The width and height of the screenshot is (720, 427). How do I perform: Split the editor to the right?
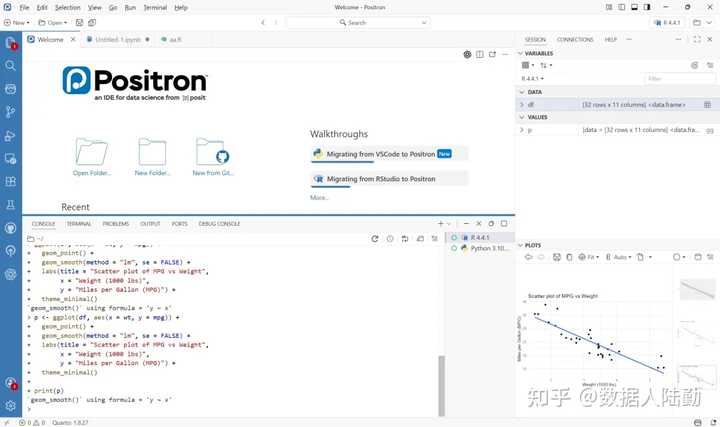[x=479, y=54]
